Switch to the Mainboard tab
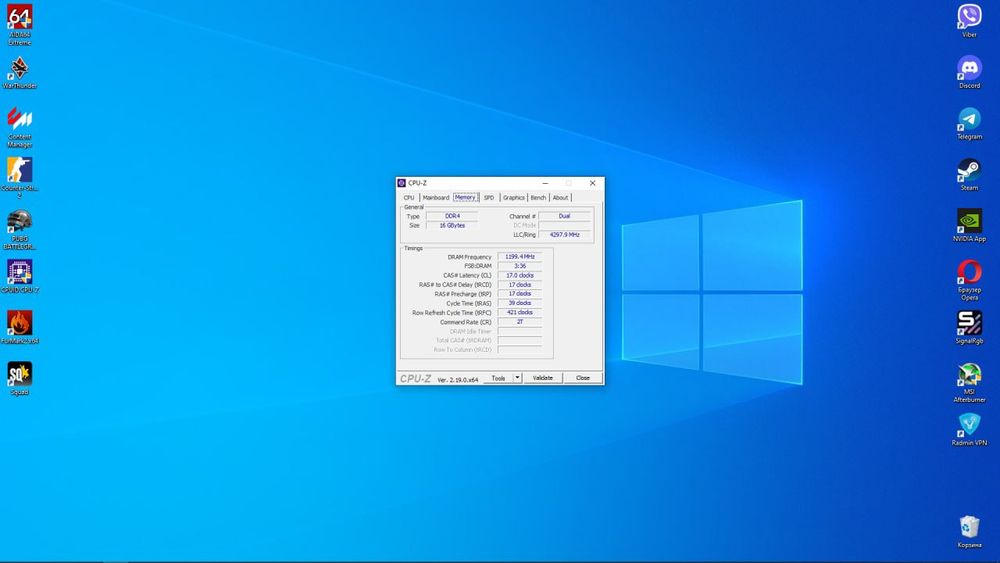The image size is (1000, 563). (x=436, y=198)
